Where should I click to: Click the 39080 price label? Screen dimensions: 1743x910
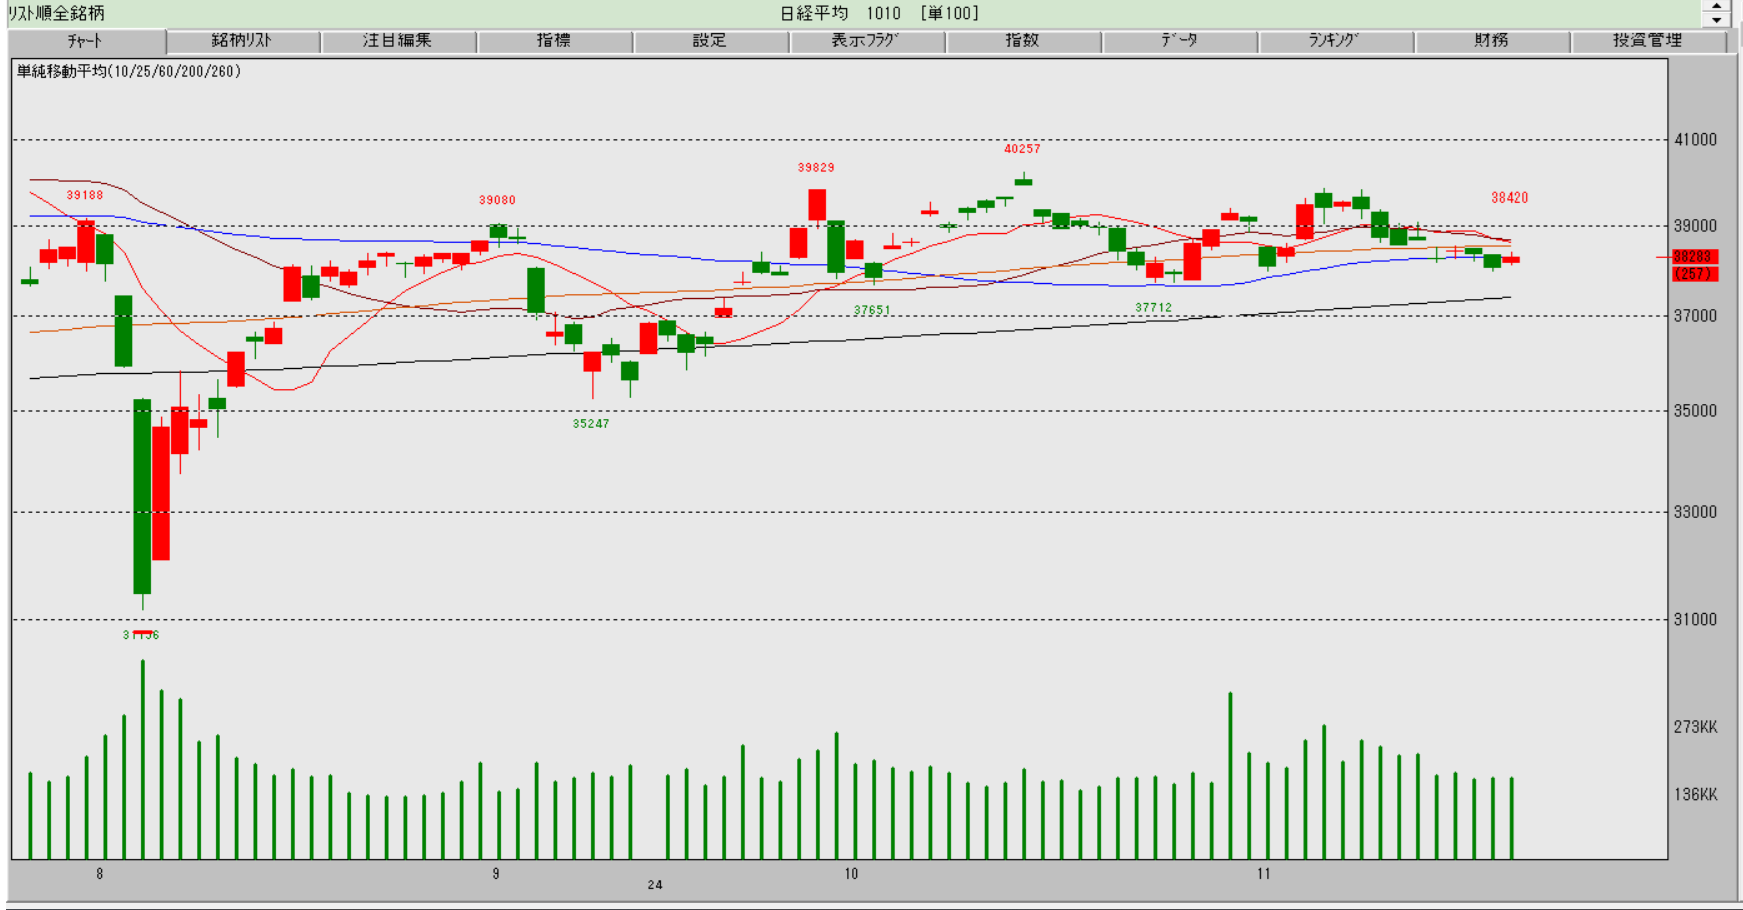pyautogui.click(x=497, y=201)
